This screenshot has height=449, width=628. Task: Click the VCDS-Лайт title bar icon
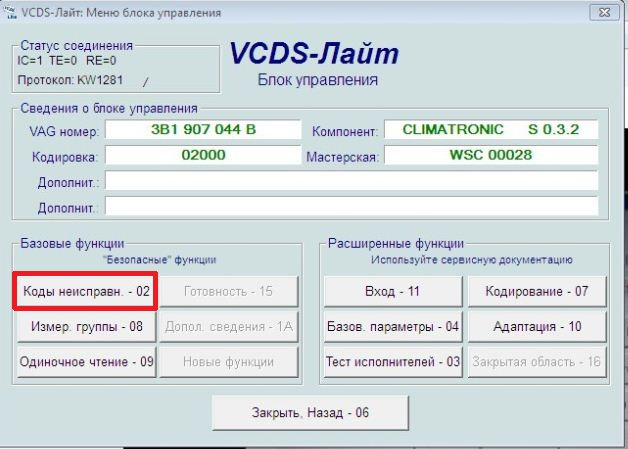coord(11,12)
